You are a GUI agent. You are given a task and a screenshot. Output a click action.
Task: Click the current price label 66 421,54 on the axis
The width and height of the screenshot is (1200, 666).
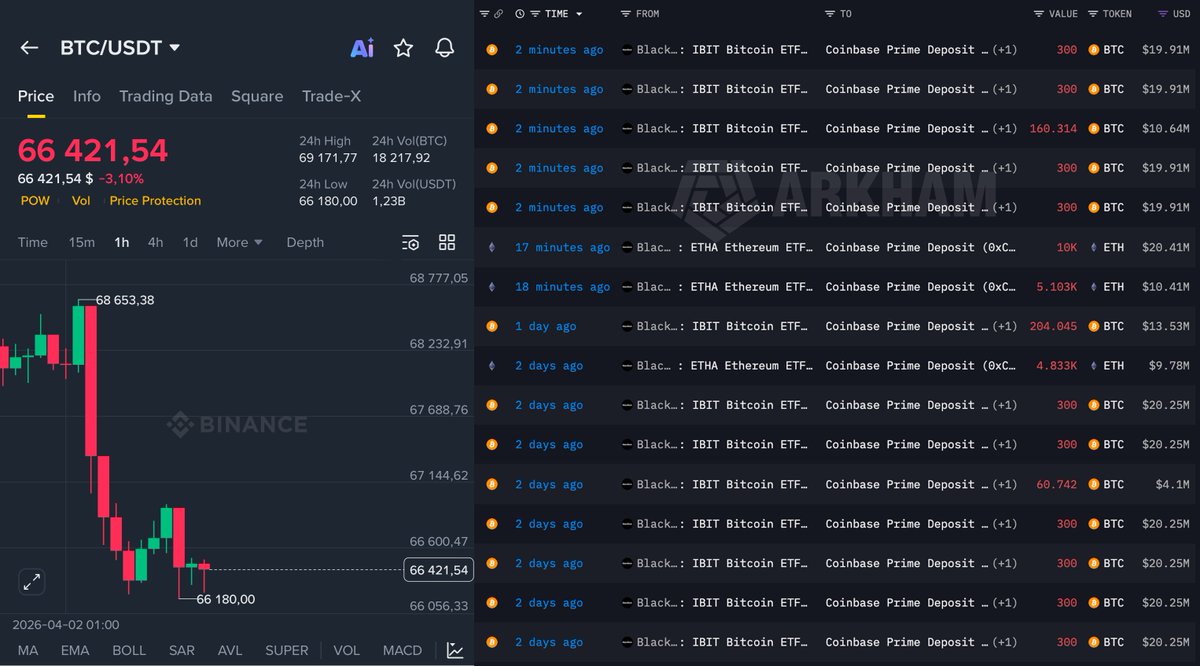[438, 570]
